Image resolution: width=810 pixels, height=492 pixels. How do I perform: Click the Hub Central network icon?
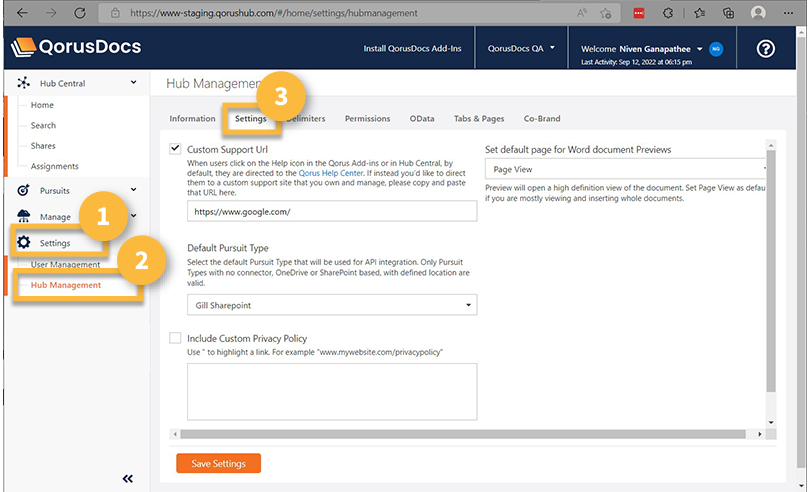(x=24, y=84)
